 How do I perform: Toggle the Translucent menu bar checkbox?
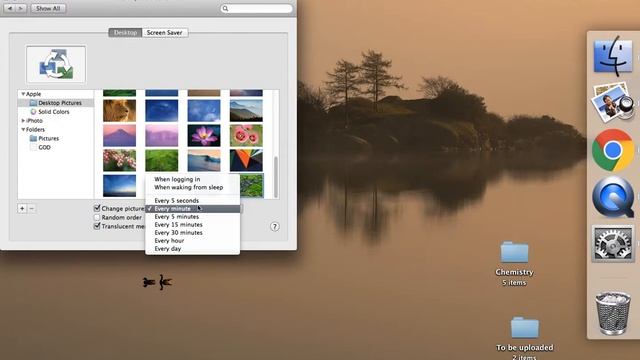pyautogui.click(x=97, y=226)
